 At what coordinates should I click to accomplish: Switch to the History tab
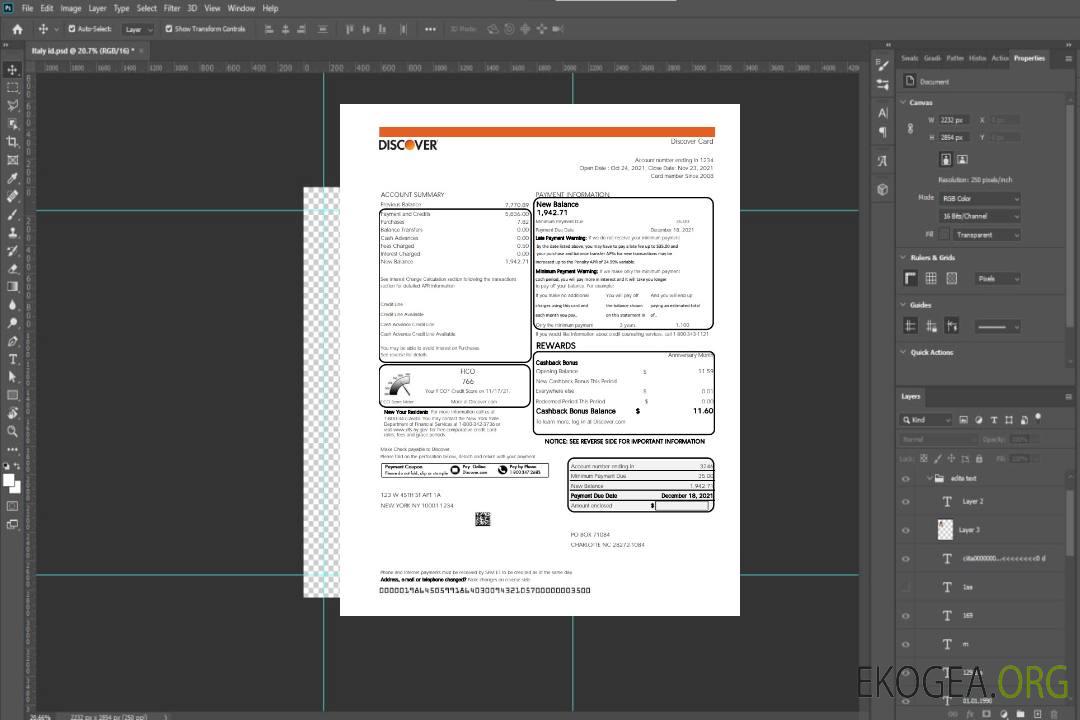977,59
